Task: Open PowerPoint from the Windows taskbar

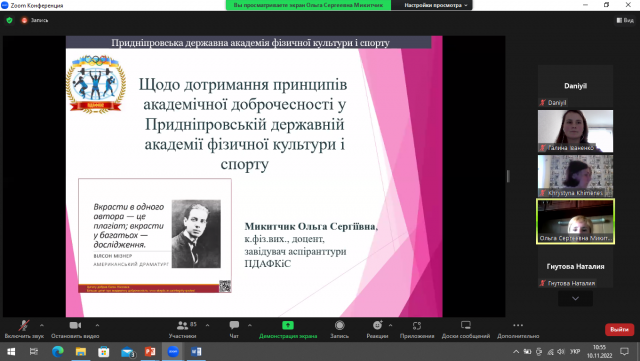Action: pos(150,352)
